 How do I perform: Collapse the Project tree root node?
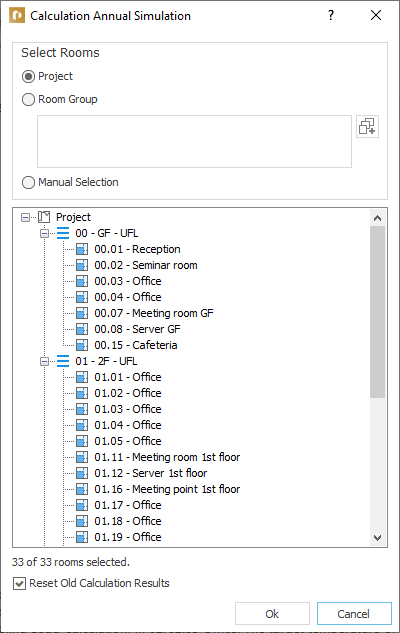(25, 218)
